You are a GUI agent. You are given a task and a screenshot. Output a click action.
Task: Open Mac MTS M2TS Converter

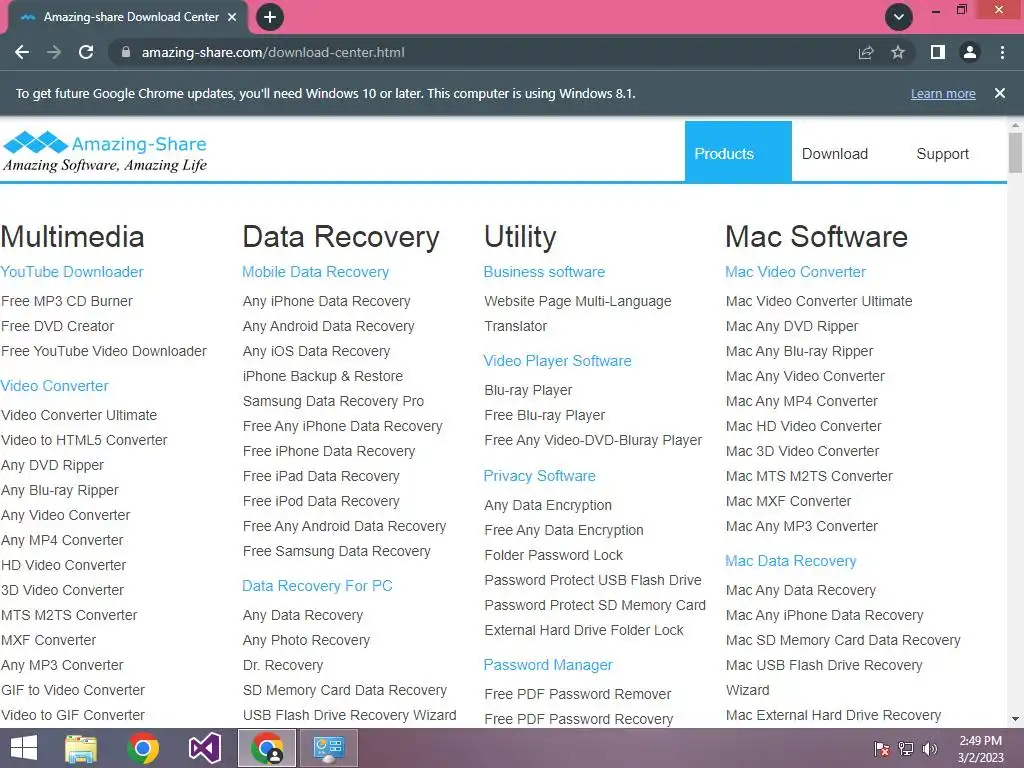pyautogui.click(x=809, y=476)
